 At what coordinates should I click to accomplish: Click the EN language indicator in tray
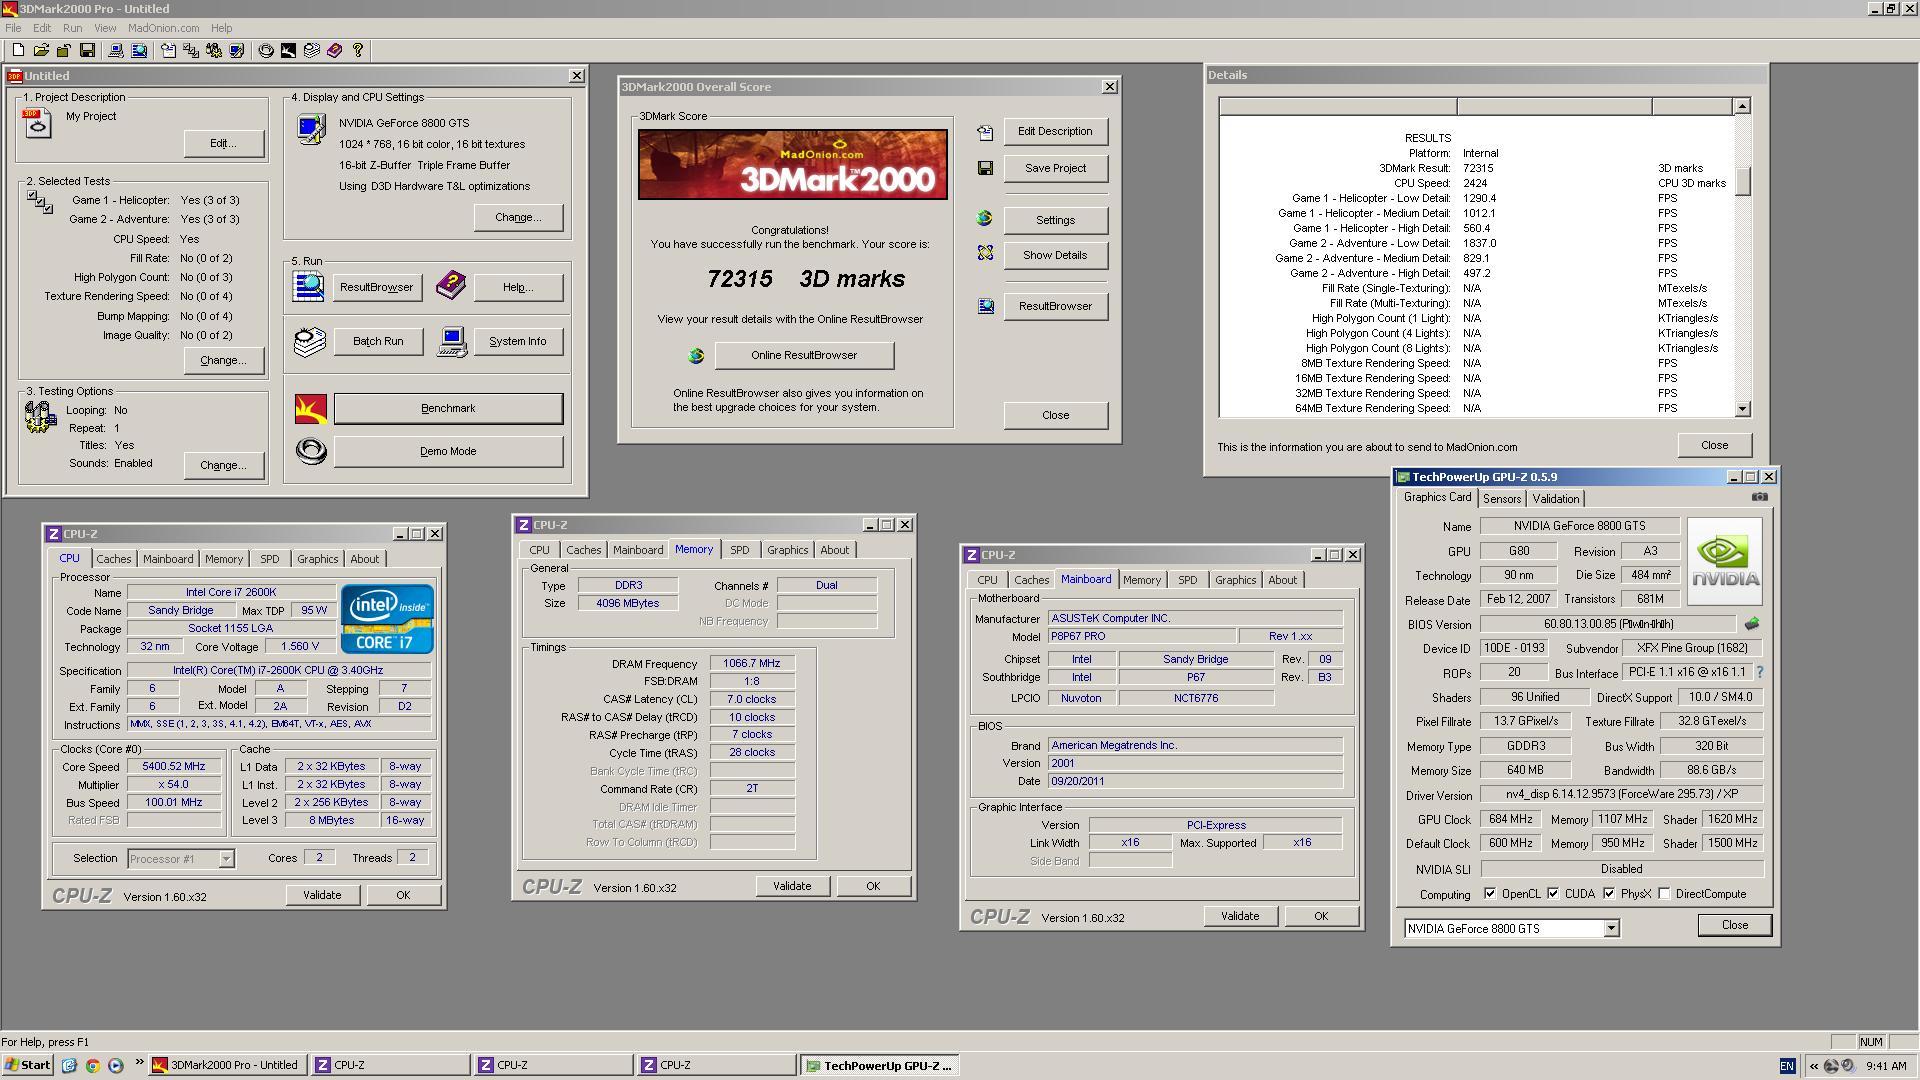click(x=1787, y=1066)
